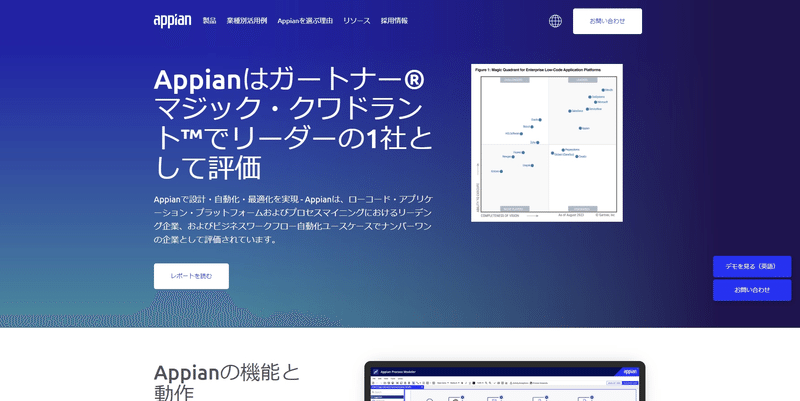Click the Appian Process Modeler screenshot
Screen dimensions: 800x401
point(505,382)
